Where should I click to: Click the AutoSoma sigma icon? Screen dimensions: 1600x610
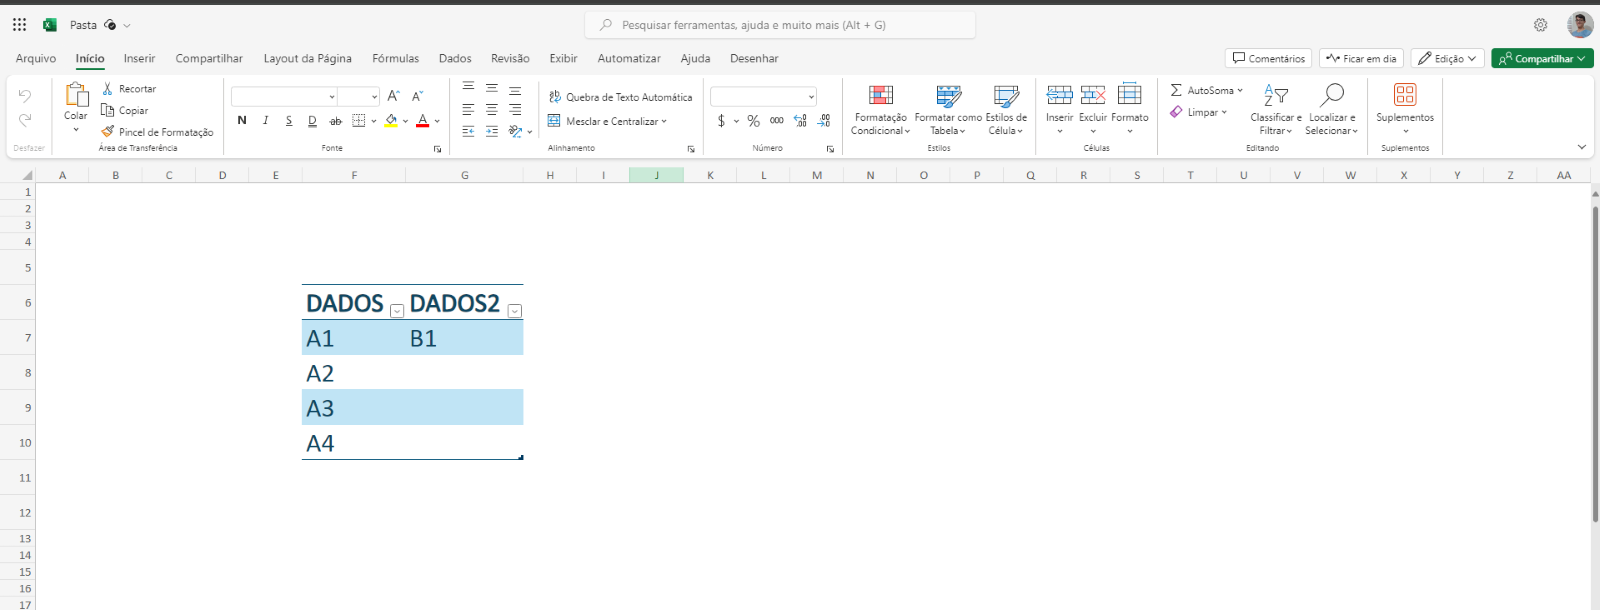tap(1176, 90)
